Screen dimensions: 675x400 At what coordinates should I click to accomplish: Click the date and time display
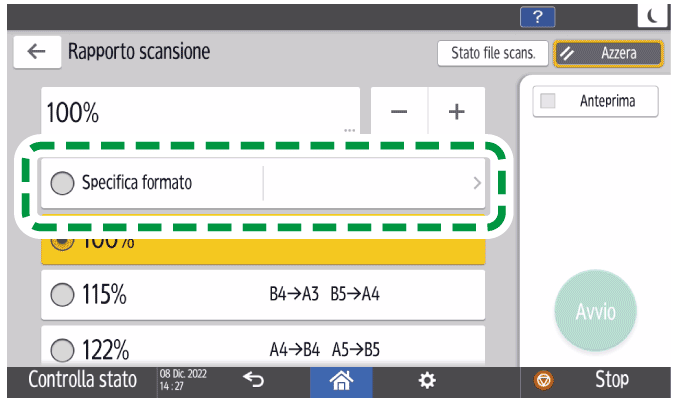click(x=181, y=381)
